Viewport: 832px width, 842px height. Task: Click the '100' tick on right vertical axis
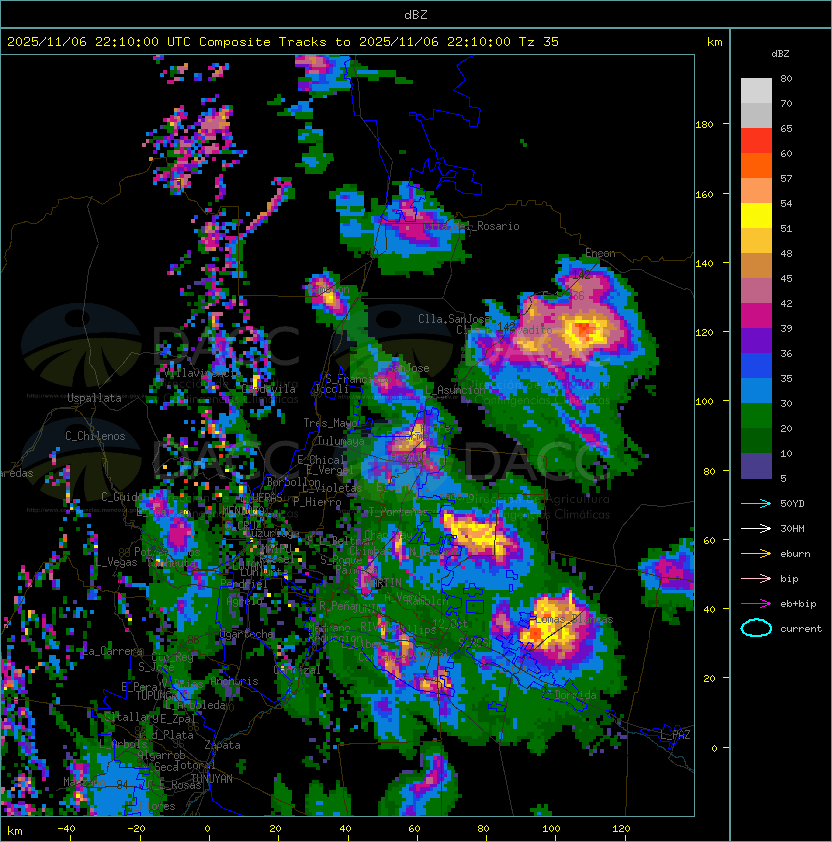(704, 401)
